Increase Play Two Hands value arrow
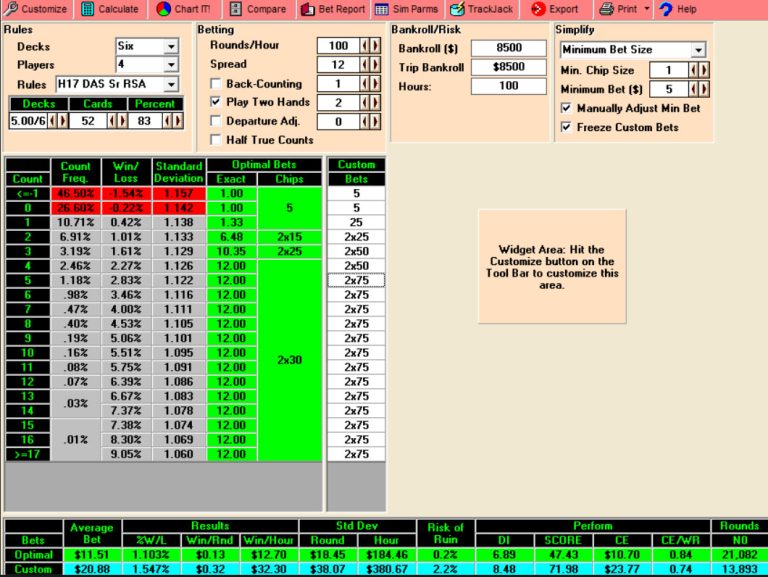The height and width of the screenshot is (577, 768). (x=376, y=103)
